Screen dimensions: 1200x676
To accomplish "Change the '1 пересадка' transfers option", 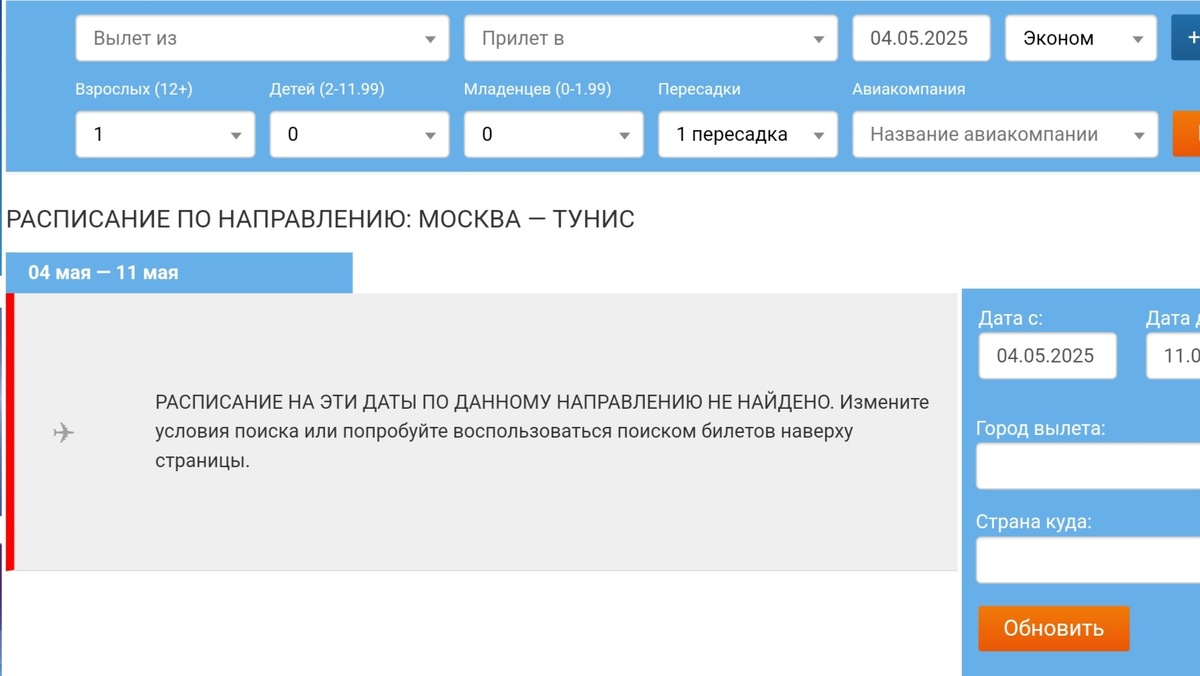I will pos(747,134).
